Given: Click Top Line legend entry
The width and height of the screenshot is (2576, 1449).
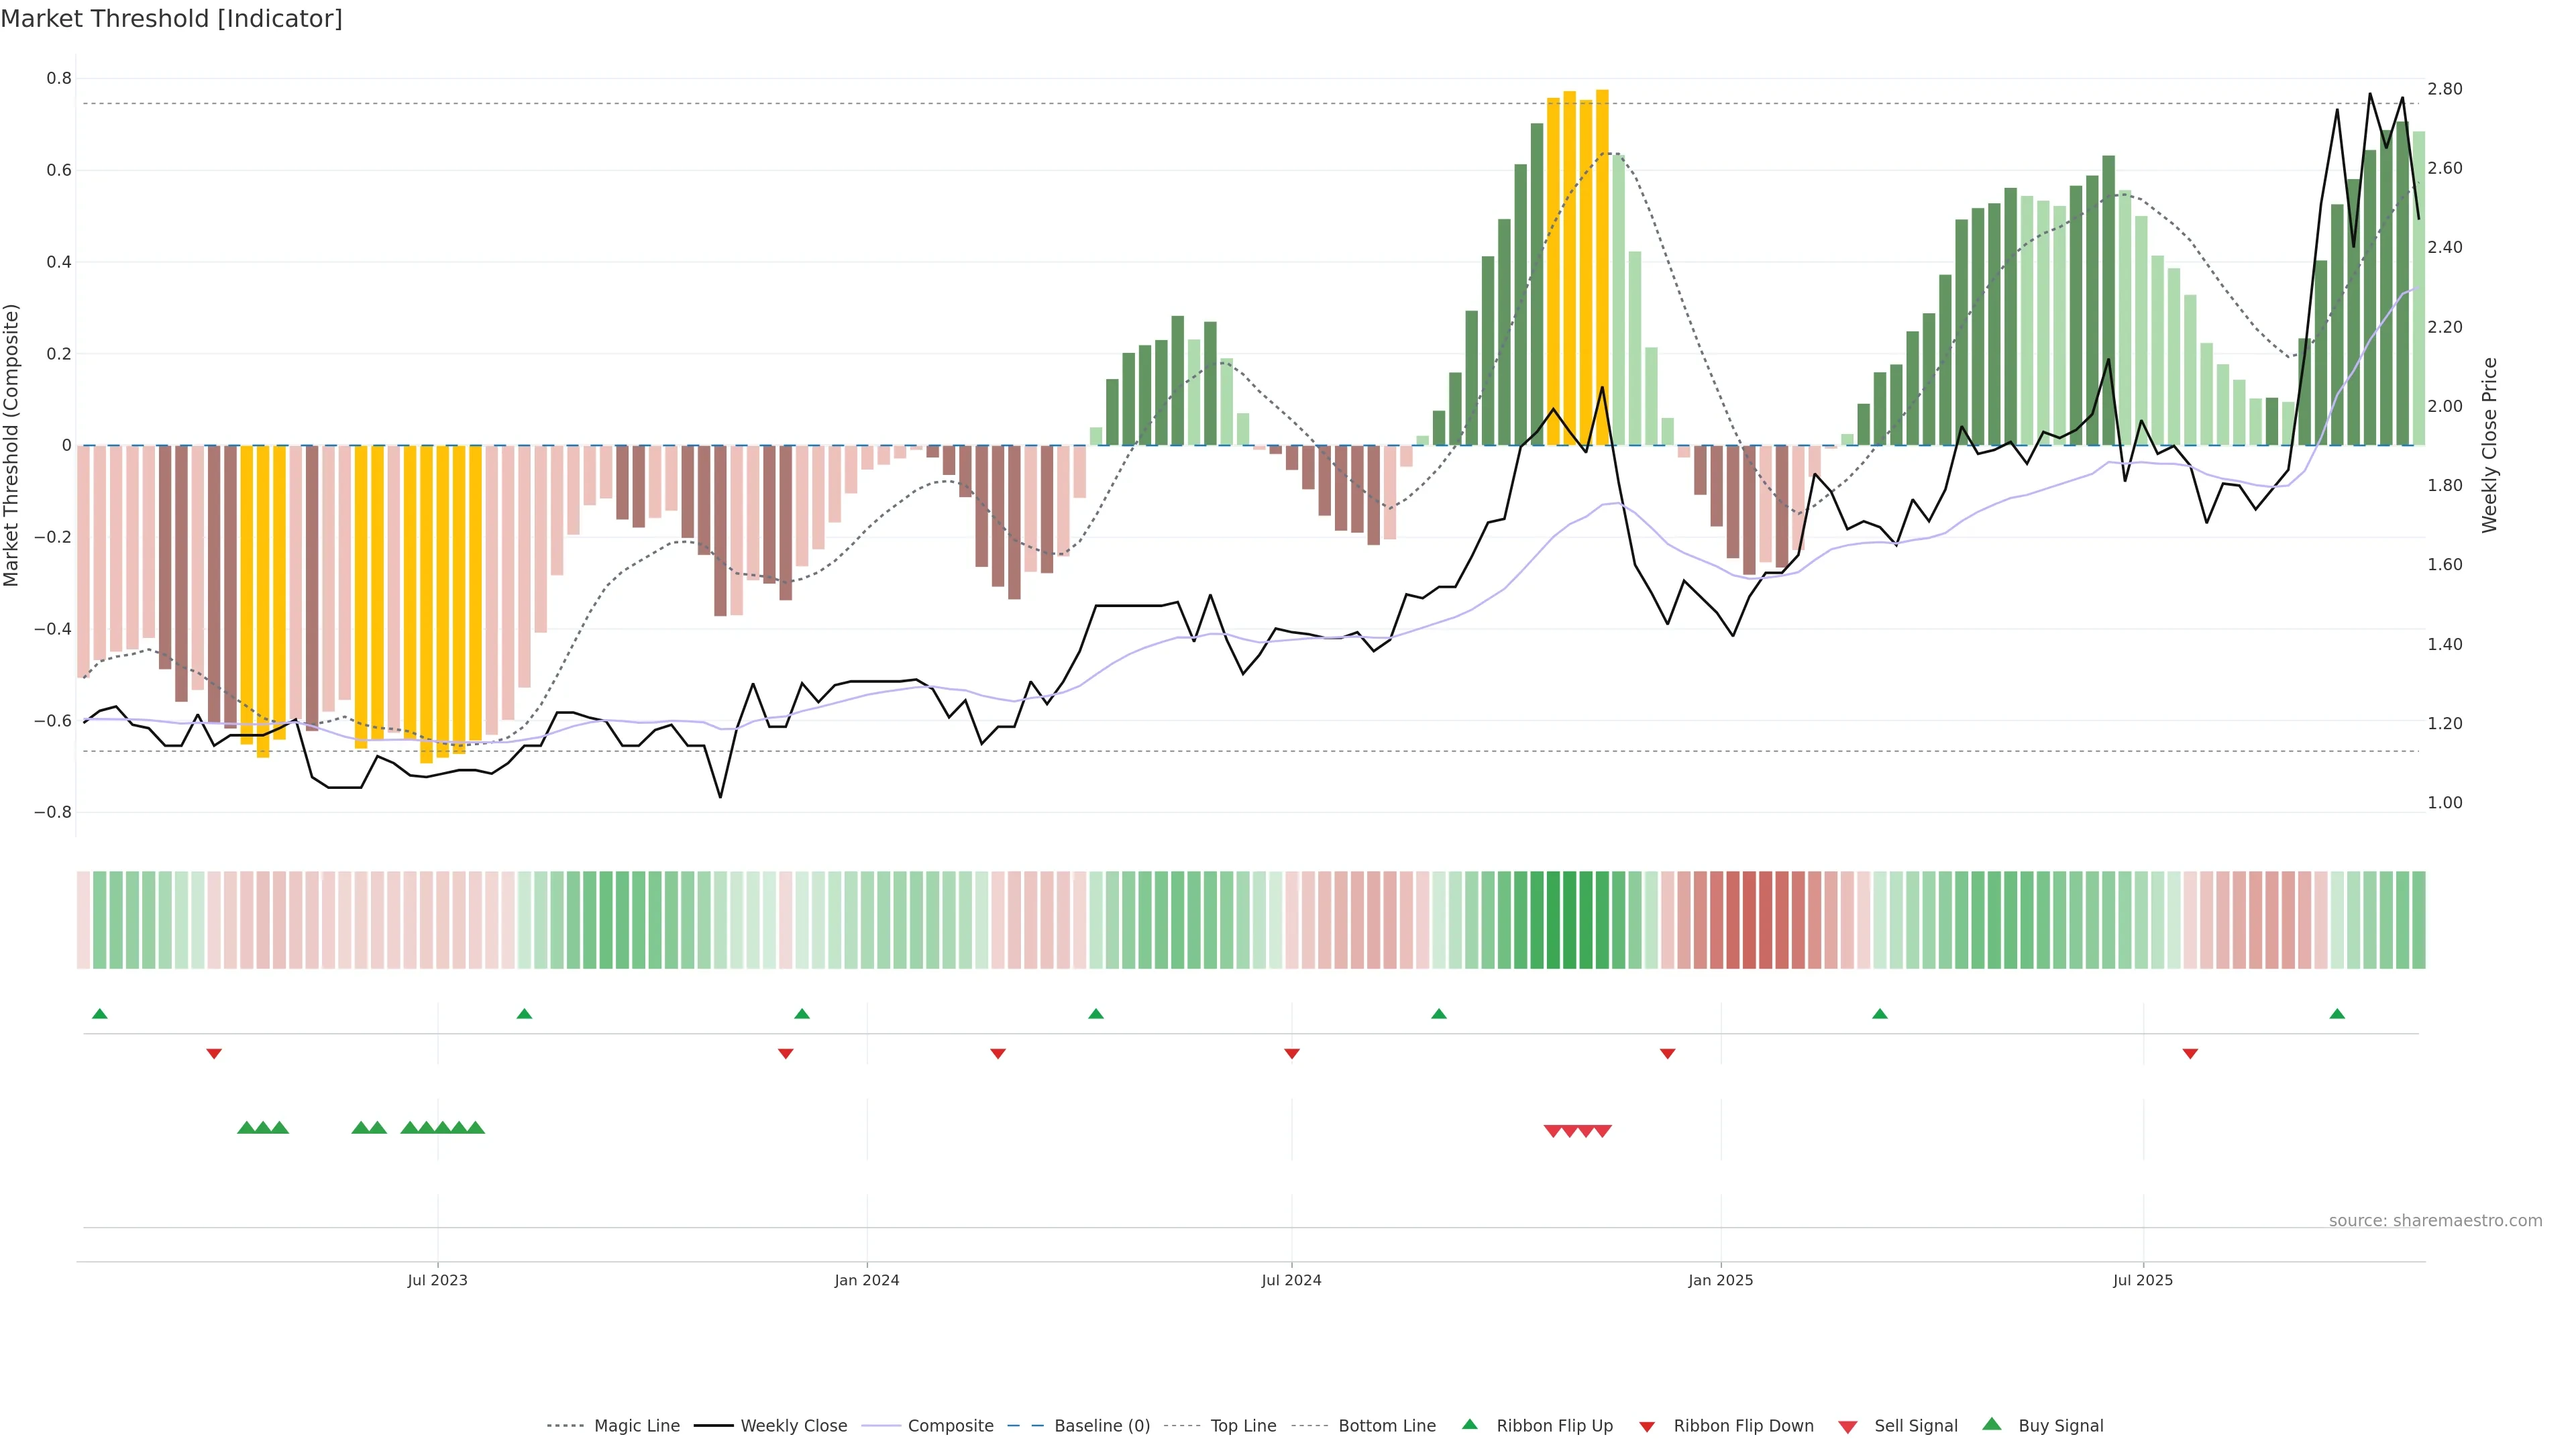Looking at the screenshot, I should coord(1243,1426).
